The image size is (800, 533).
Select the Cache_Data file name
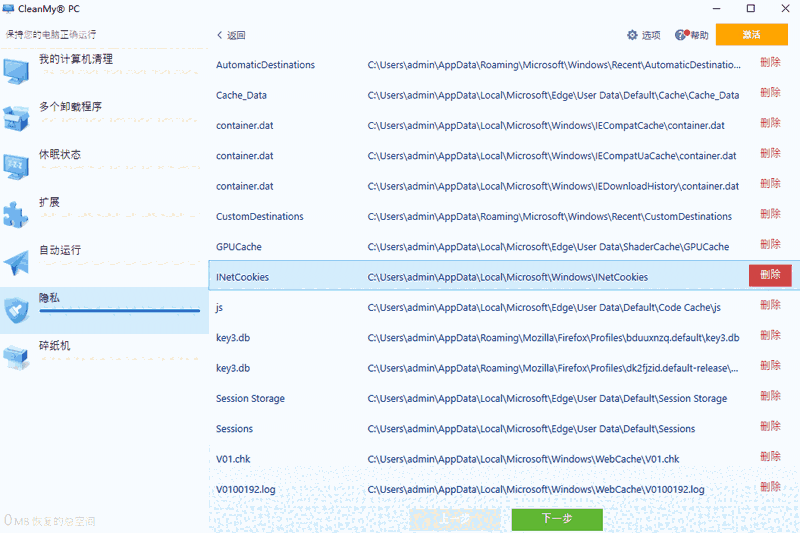tap(241, 95)
